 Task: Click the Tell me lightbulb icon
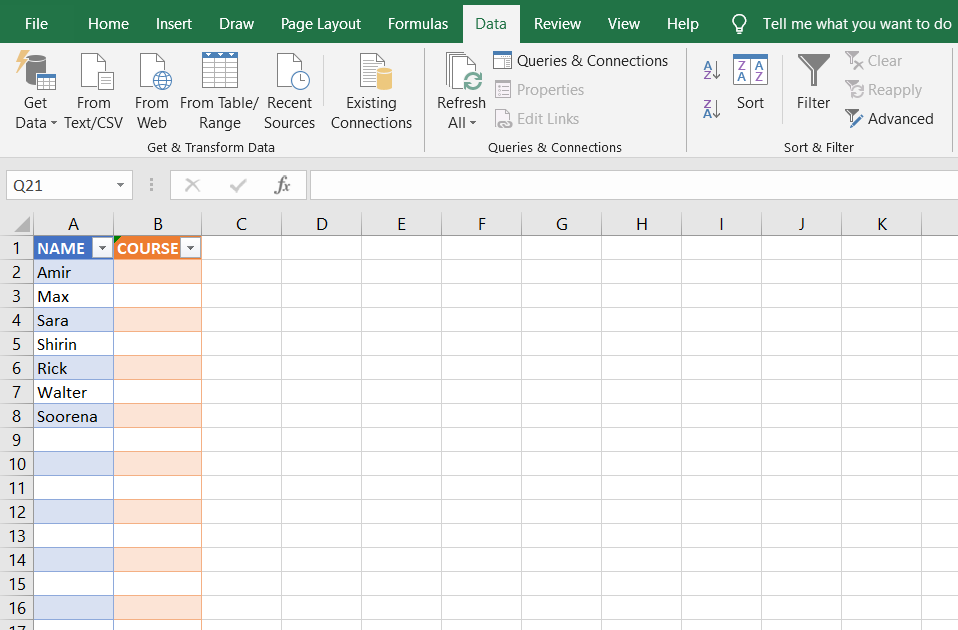coord(739,24)
